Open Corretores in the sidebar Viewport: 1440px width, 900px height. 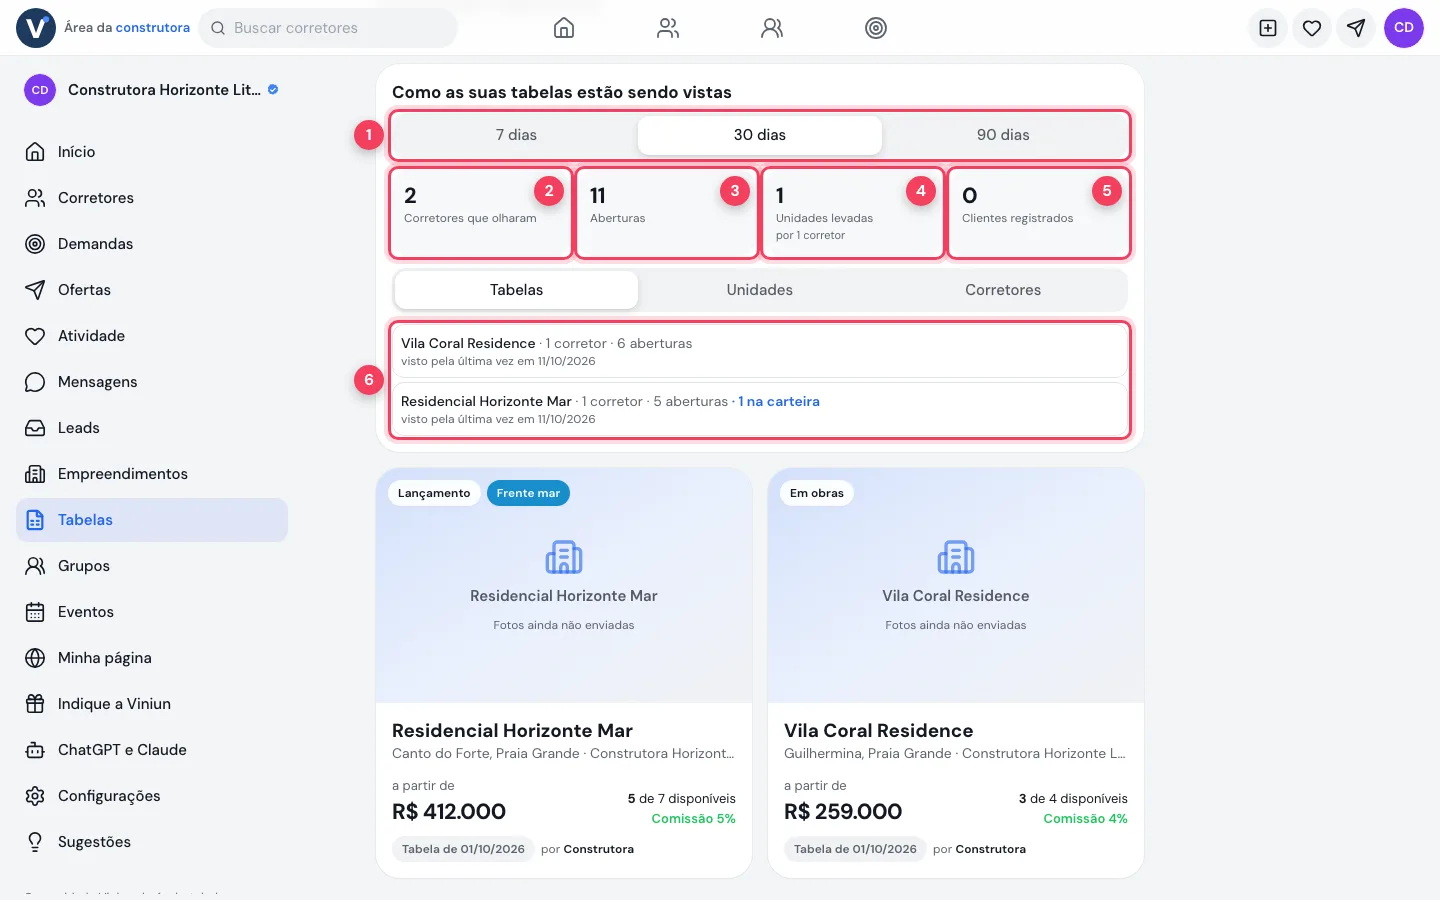click(152, 198)
